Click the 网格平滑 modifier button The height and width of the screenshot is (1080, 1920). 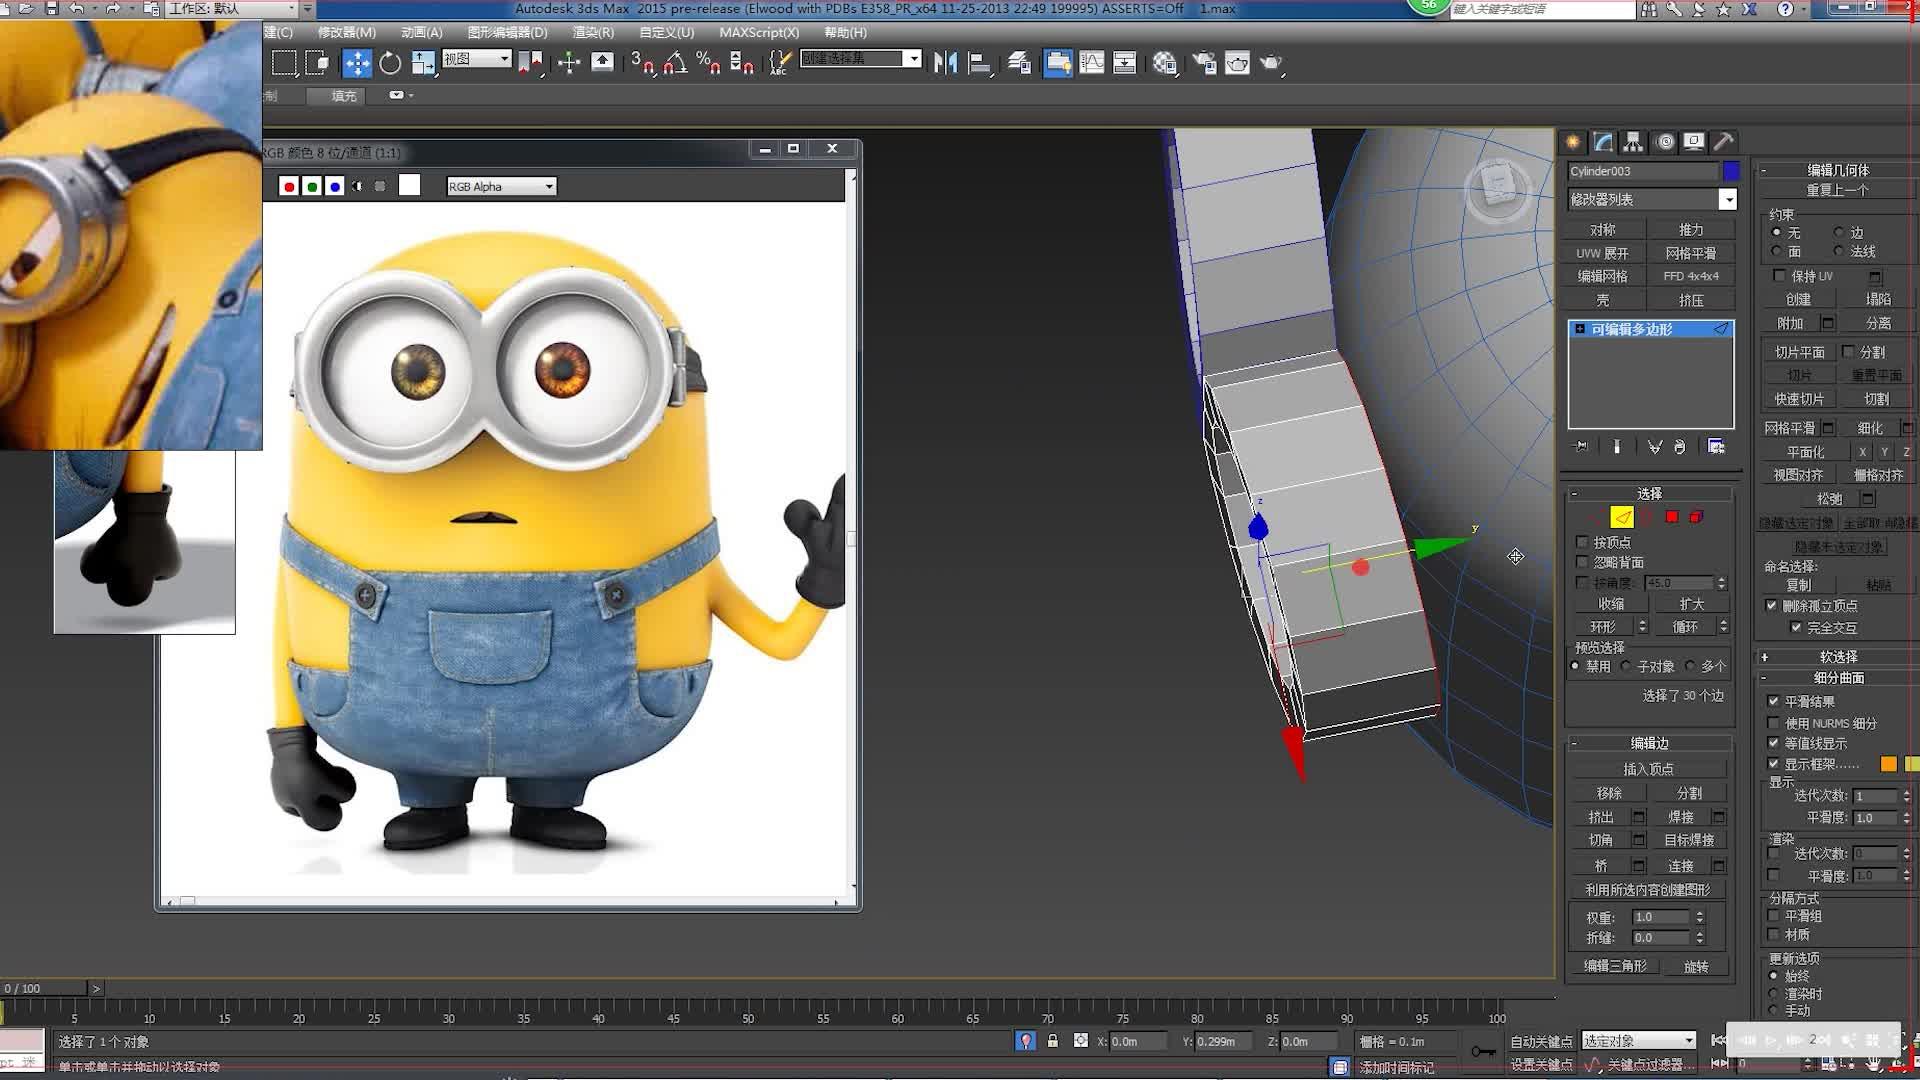[x=1691, y=253]
